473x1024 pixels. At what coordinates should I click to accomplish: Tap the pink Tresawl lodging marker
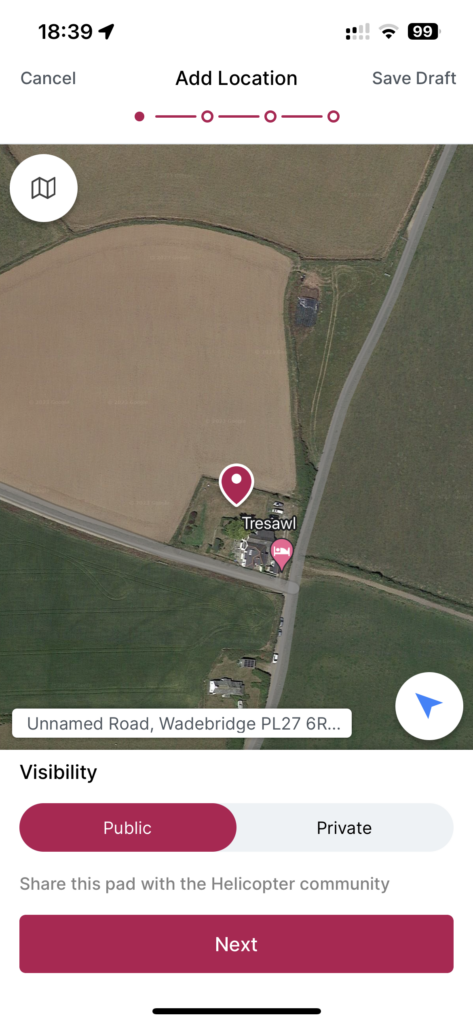tap(282, 554)
